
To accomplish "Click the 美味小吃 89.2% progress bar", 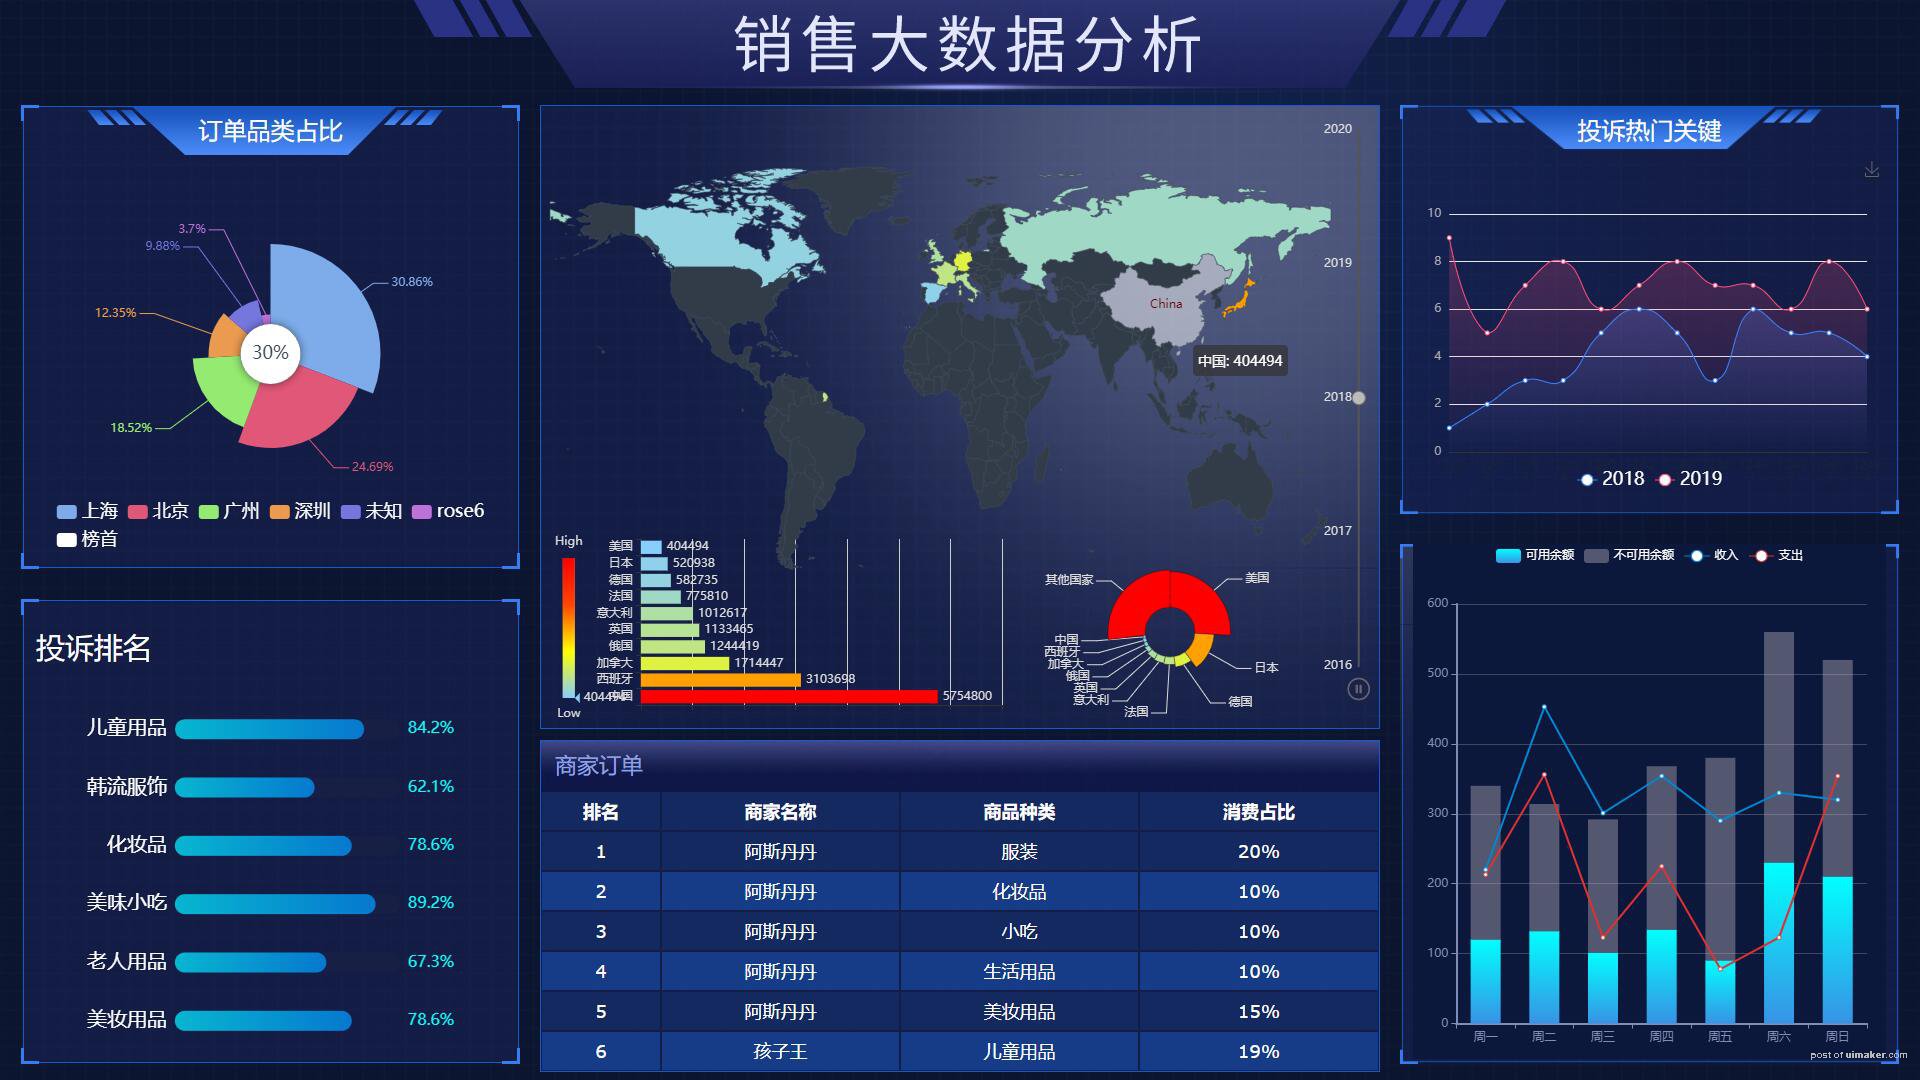I will pos(275,904).
